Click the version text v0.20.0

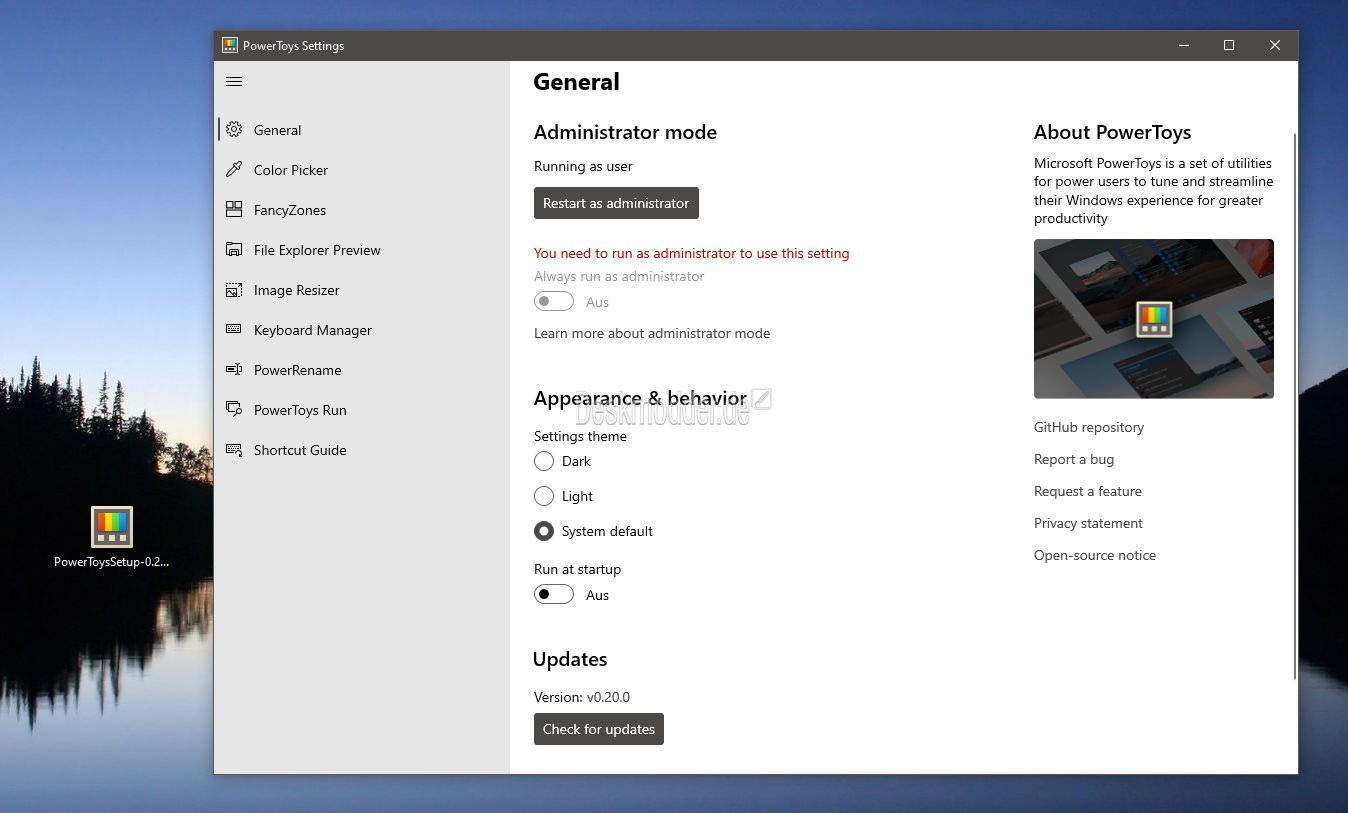click(x=608, y=697)
